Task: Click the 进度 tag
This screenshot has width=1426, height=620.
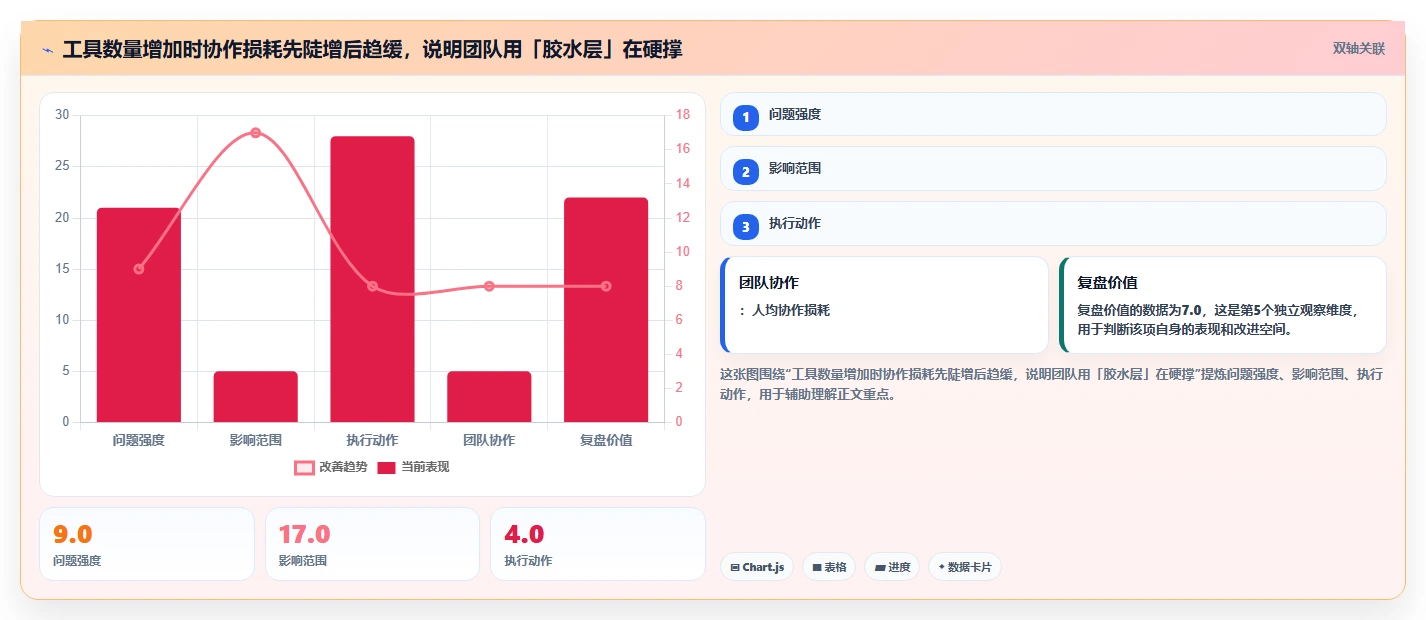Action: 892,567
